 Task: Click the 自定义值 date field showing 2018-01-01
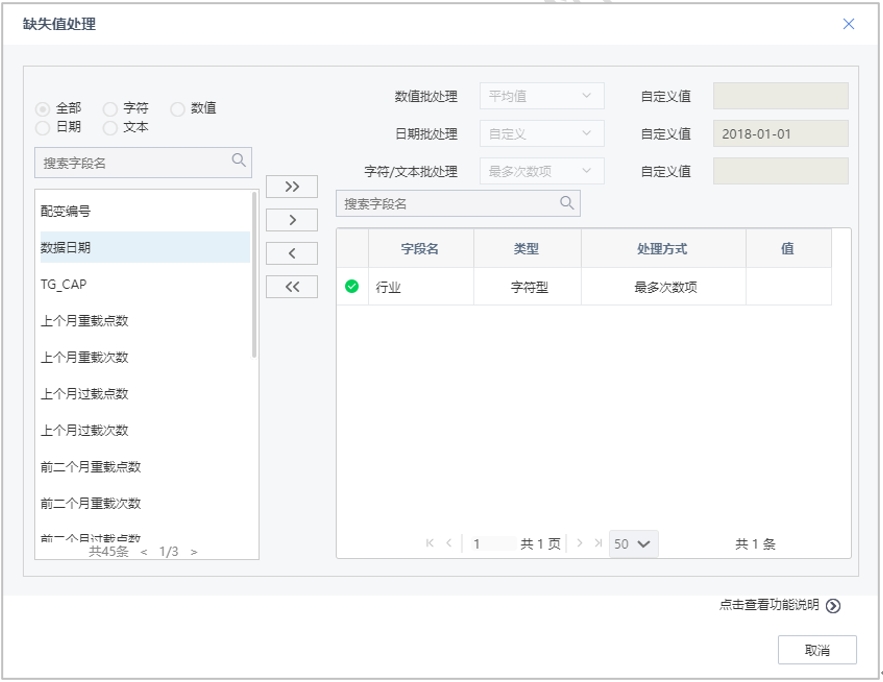click(780, 133)
